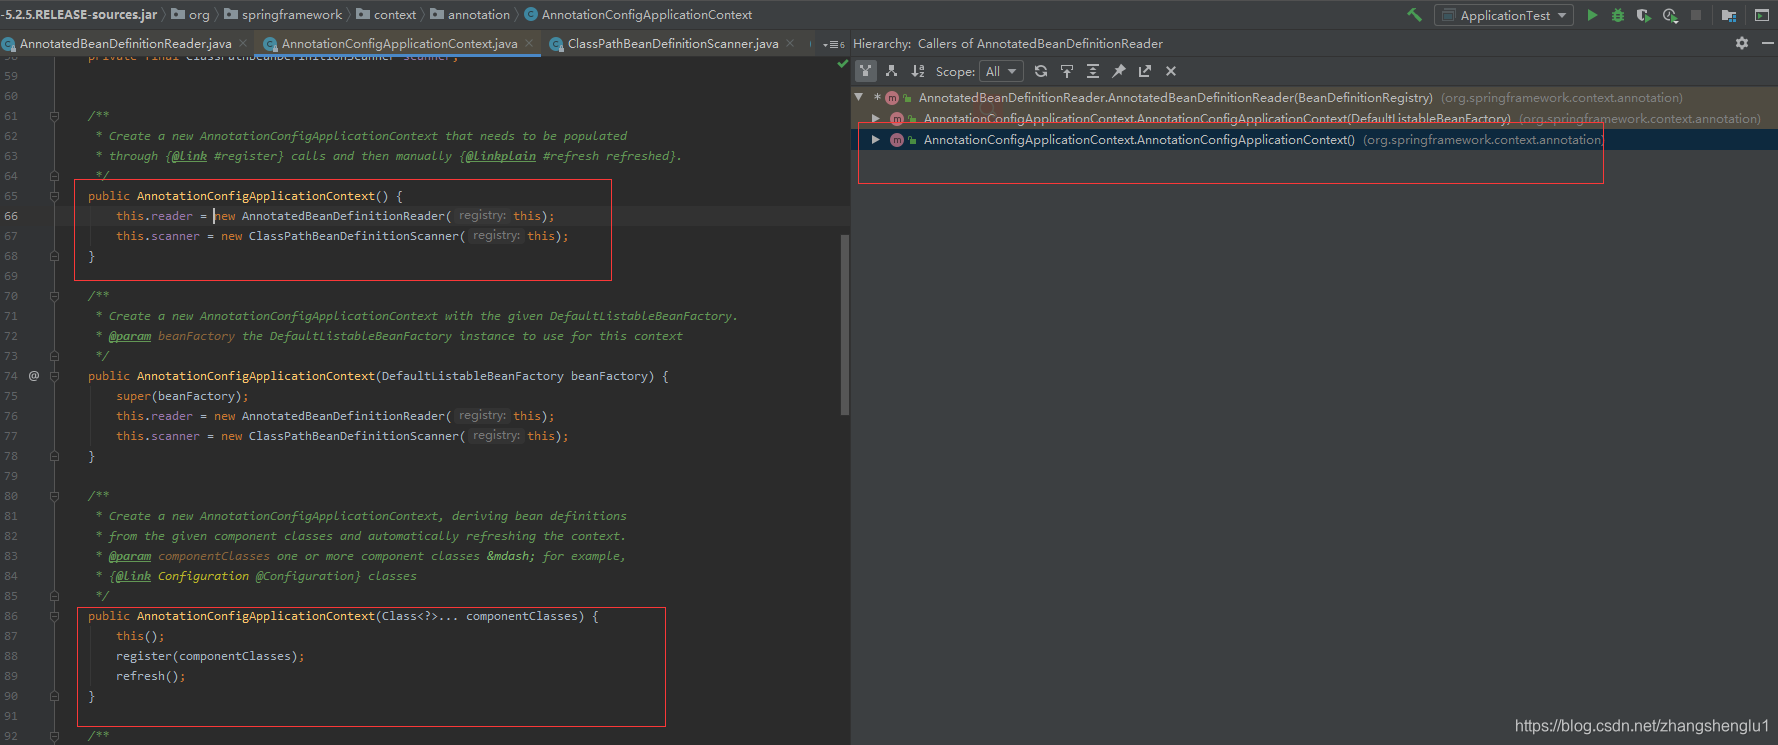
Task: Run ApplicationTest with coverage shield icon
Action: pyautogui.click(x=1643, y=15)
